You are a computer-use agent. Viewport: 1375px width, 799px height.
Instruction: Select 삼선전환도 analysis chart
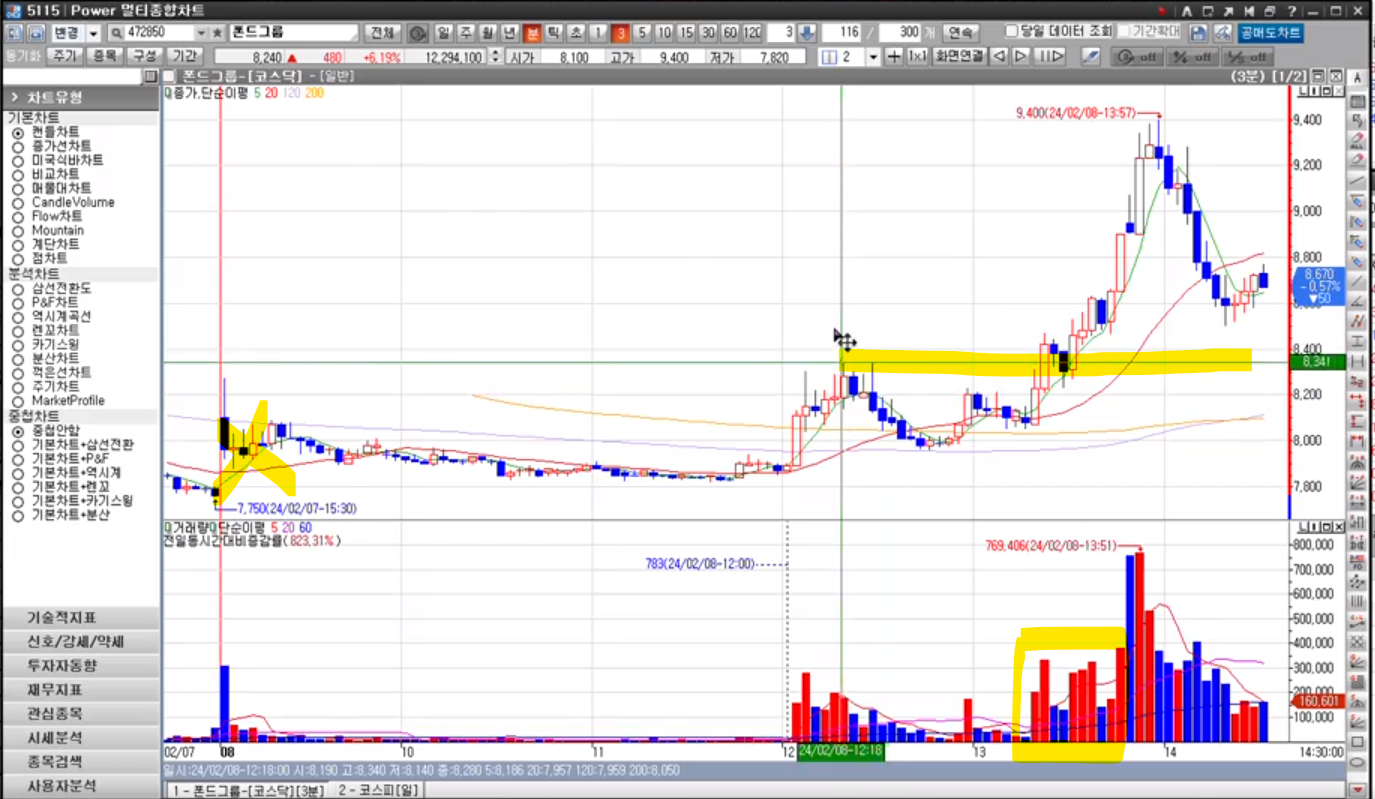pos(17,288)
